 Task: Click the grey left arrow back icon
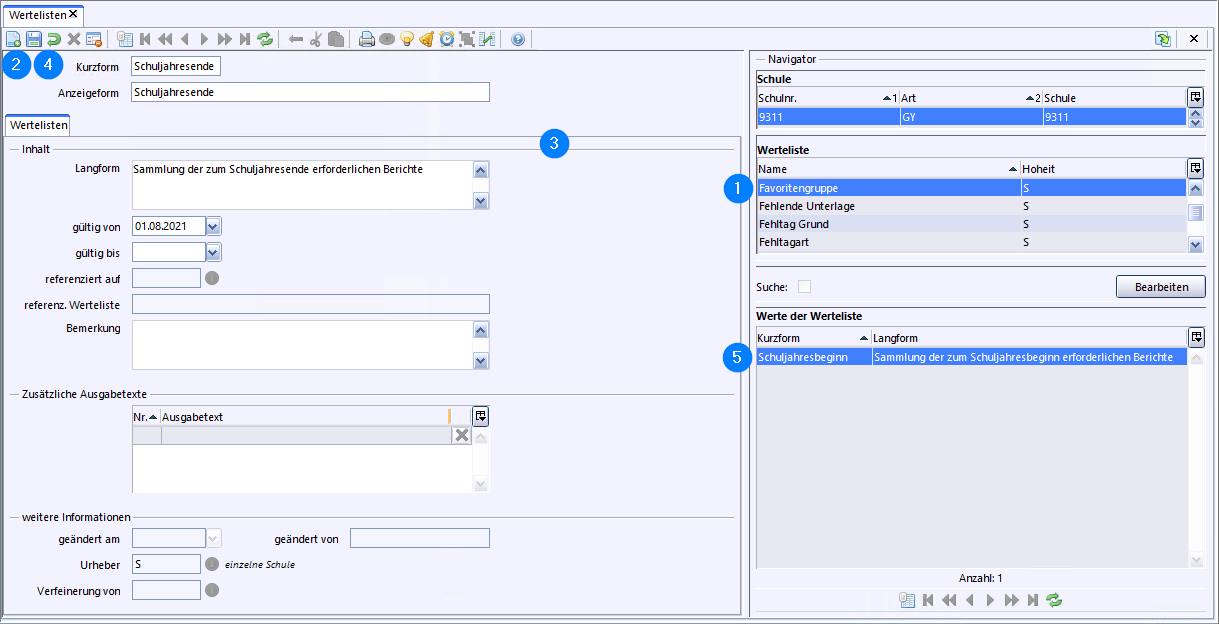[x=296, y=40]
